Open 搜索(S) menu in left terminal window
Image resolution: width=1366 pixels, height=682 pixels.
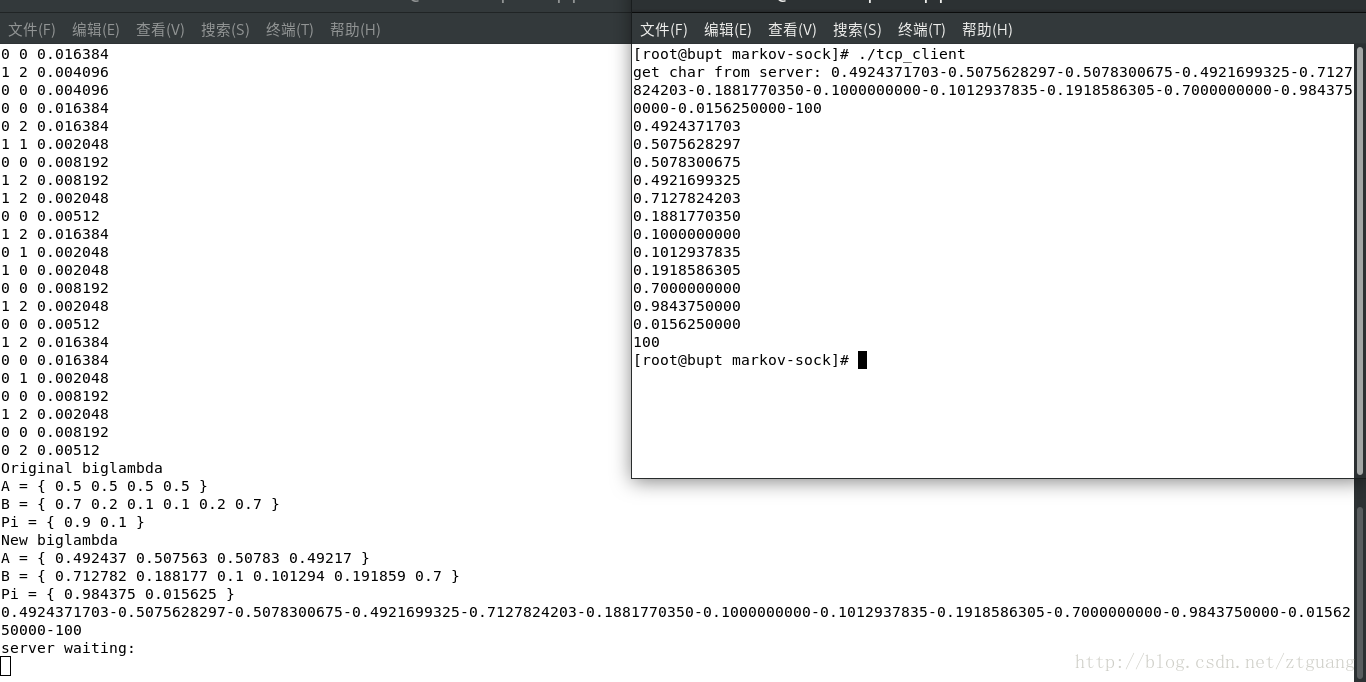click(225, 30)
